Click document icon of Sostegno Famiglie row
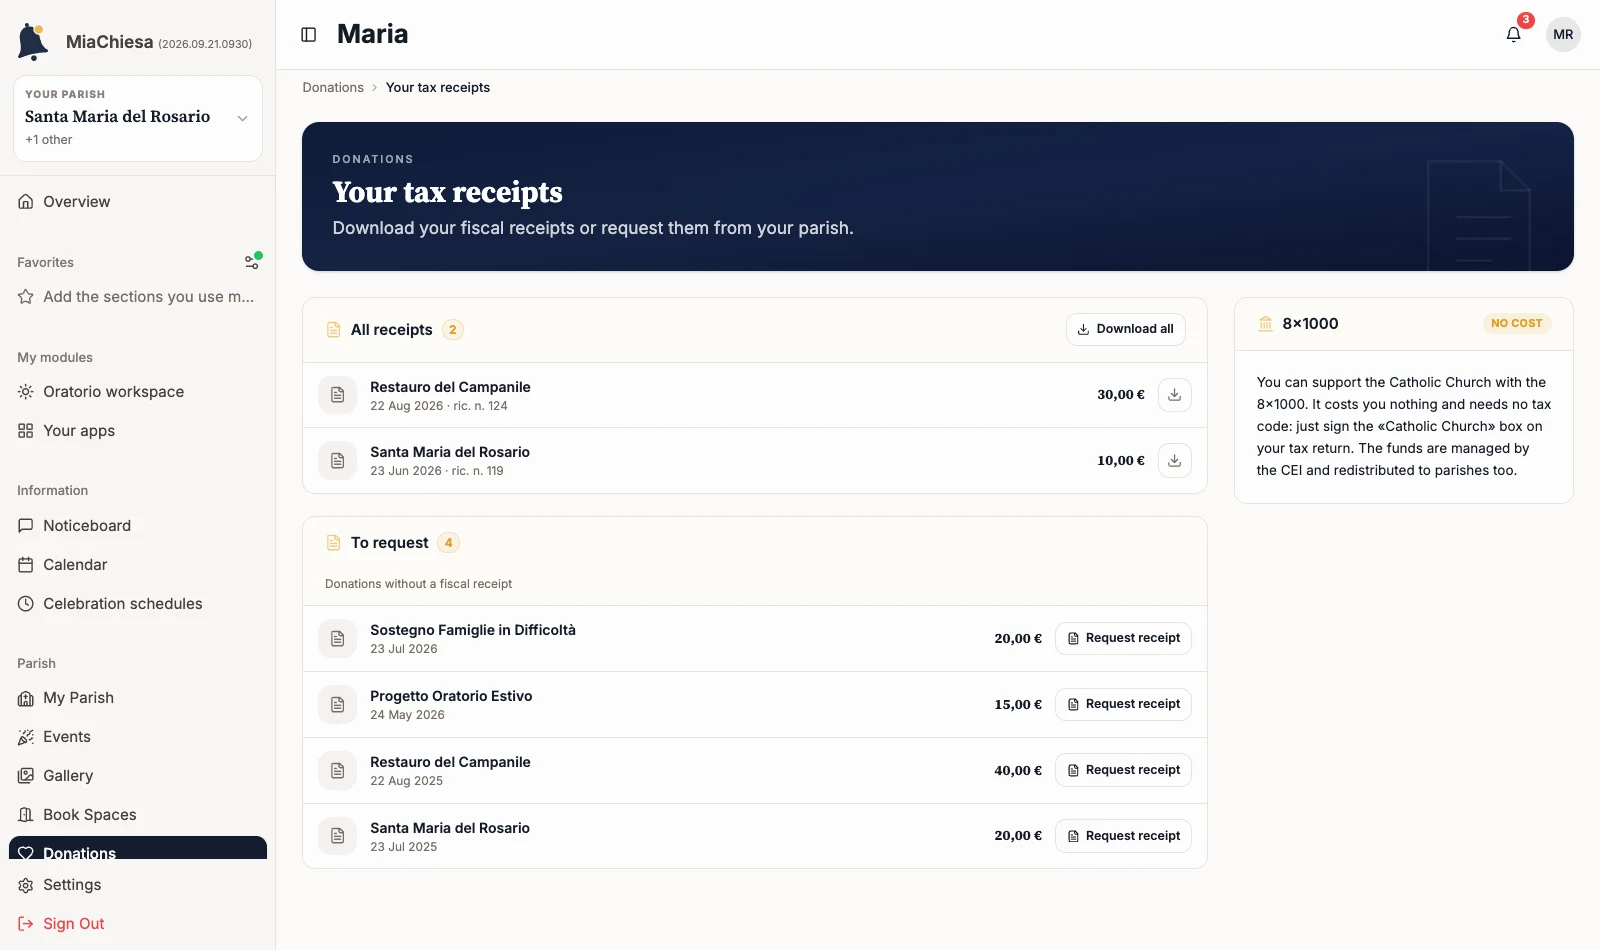Viewport: 1600px width, 950px height. [x=338, y=639]
